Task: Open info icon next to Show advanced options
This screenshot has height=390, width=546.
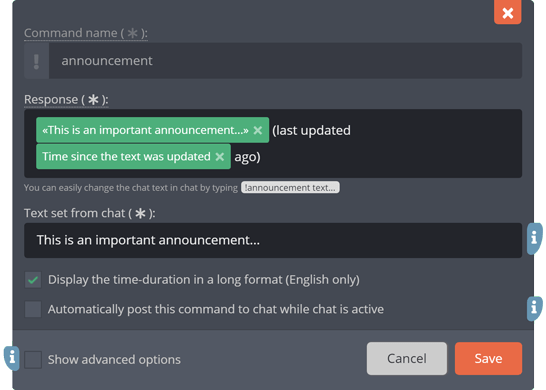Action: click(x=12, y=358)
